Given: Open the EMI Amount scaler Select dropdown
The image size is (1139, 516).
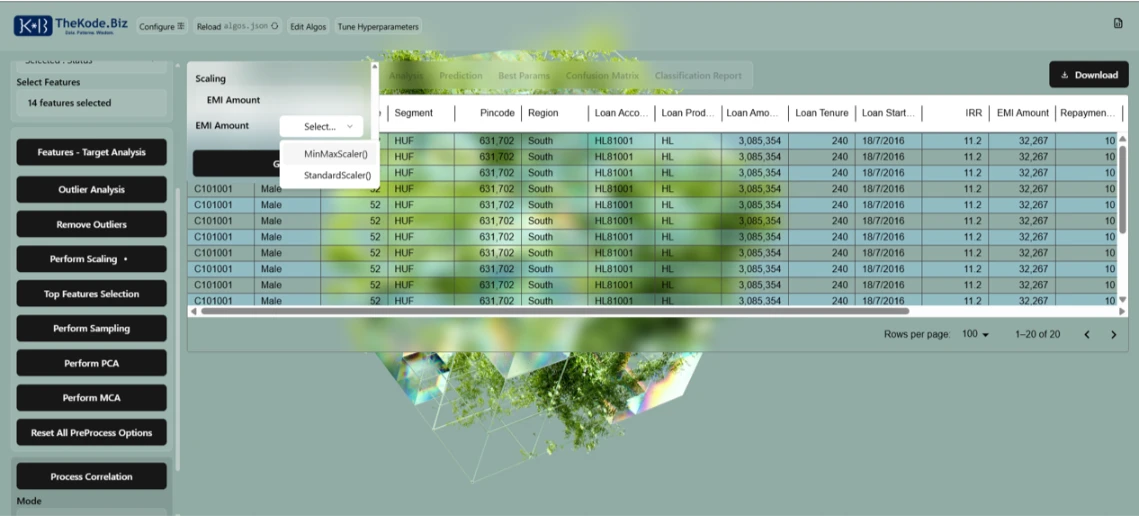Looking at the screenshot, I should [320, 127].
